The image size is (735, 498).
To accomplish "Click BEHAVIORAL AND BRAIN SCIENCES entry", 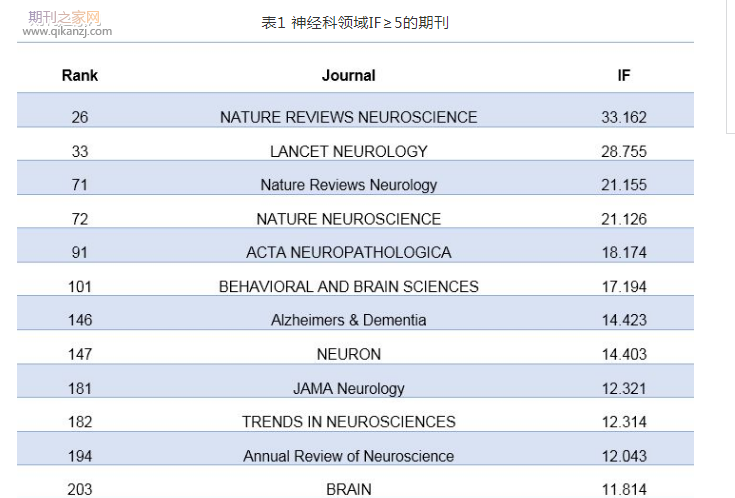I will 349,286.
